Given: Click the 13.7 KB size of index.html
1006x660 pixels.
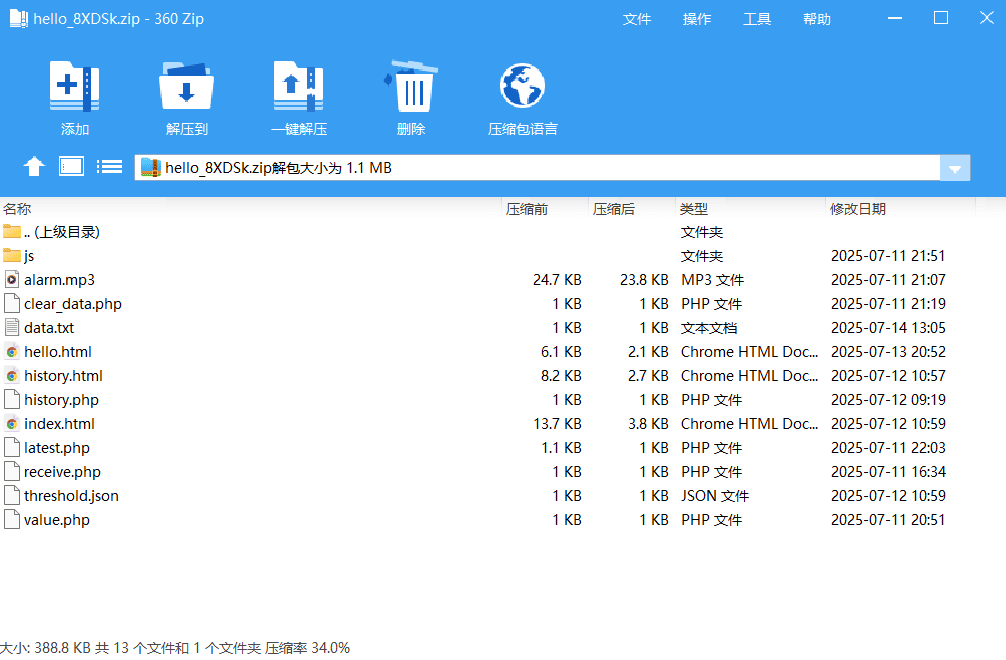Looking at the screenshot, I should pos(557,424).
